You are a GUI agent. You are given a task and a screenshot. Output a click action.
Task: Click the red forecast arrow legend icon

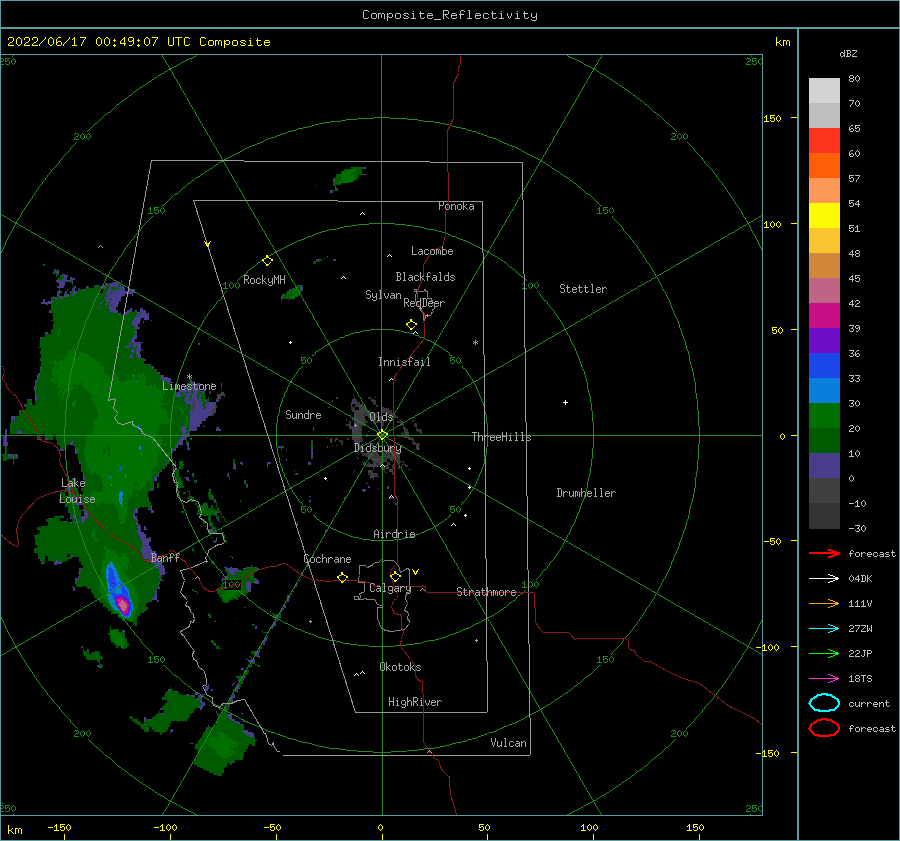pos(824,553)
